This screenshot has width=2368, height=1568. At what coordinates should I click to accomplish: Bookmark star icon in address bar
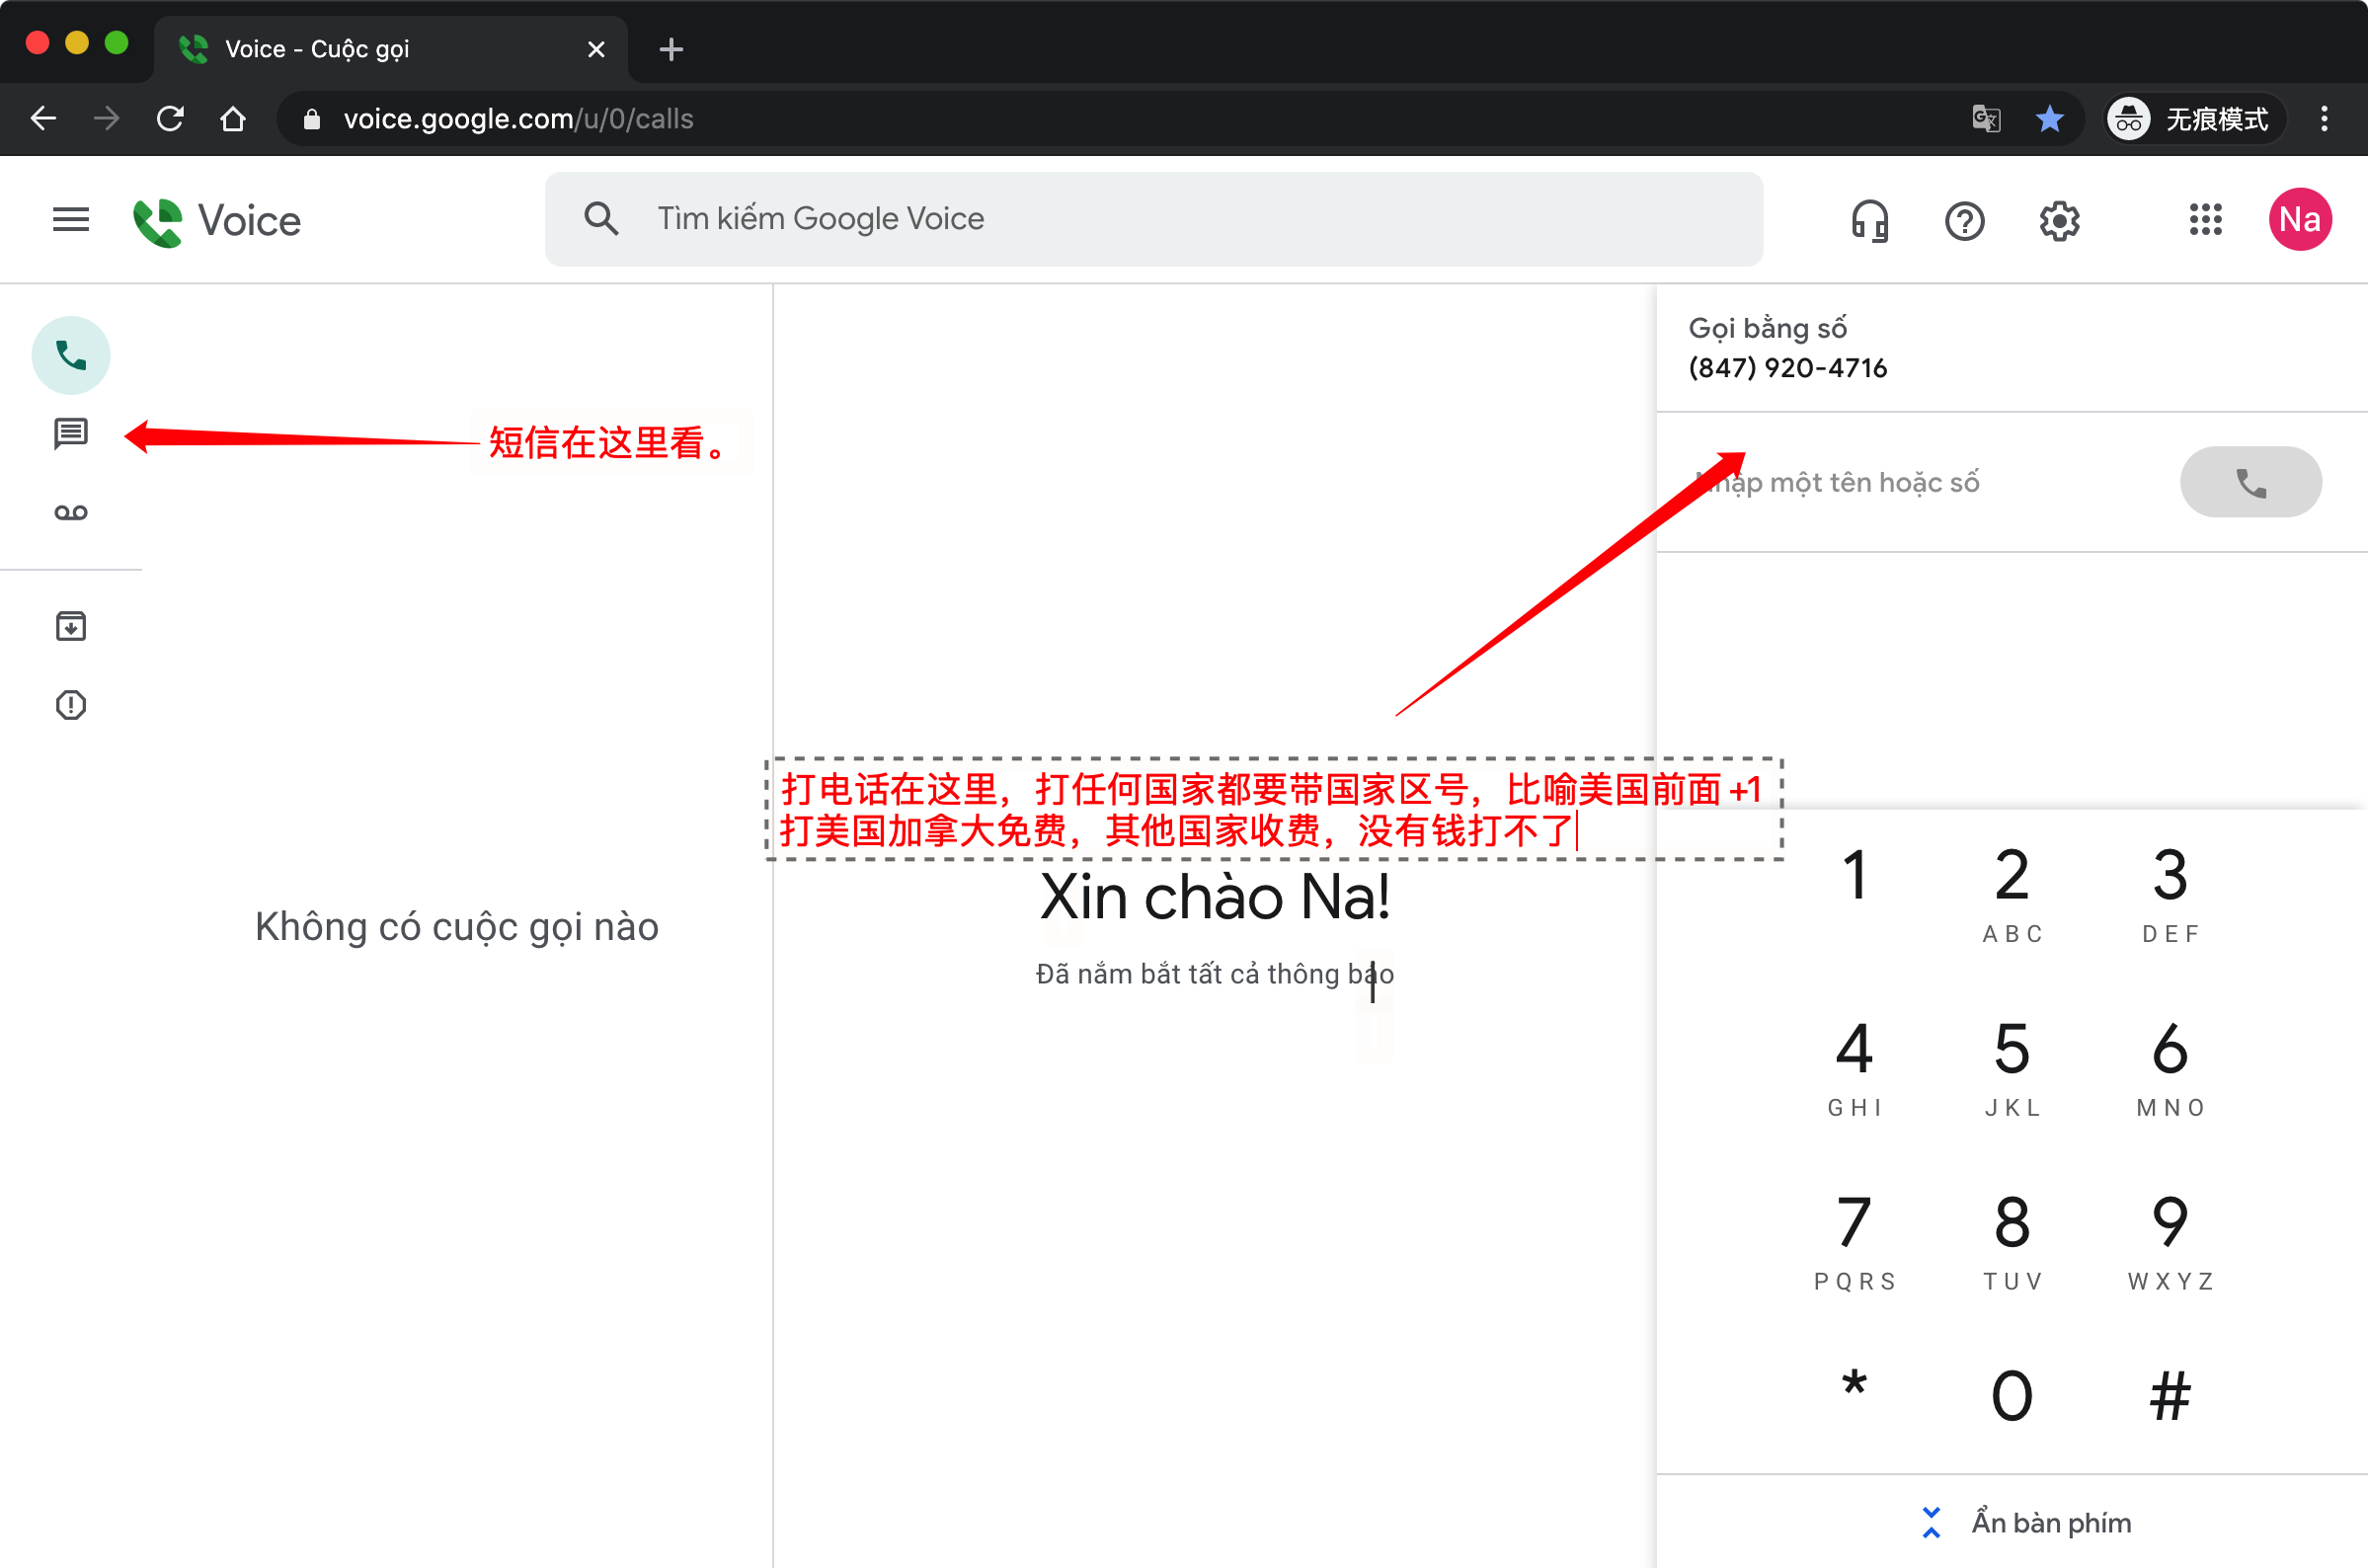(2049, 119)
